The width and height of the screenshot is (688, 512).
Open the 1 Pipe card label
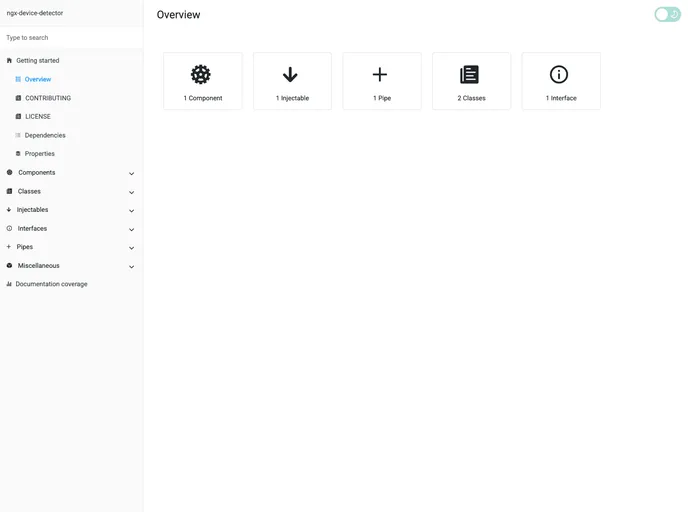pos(382,98)
